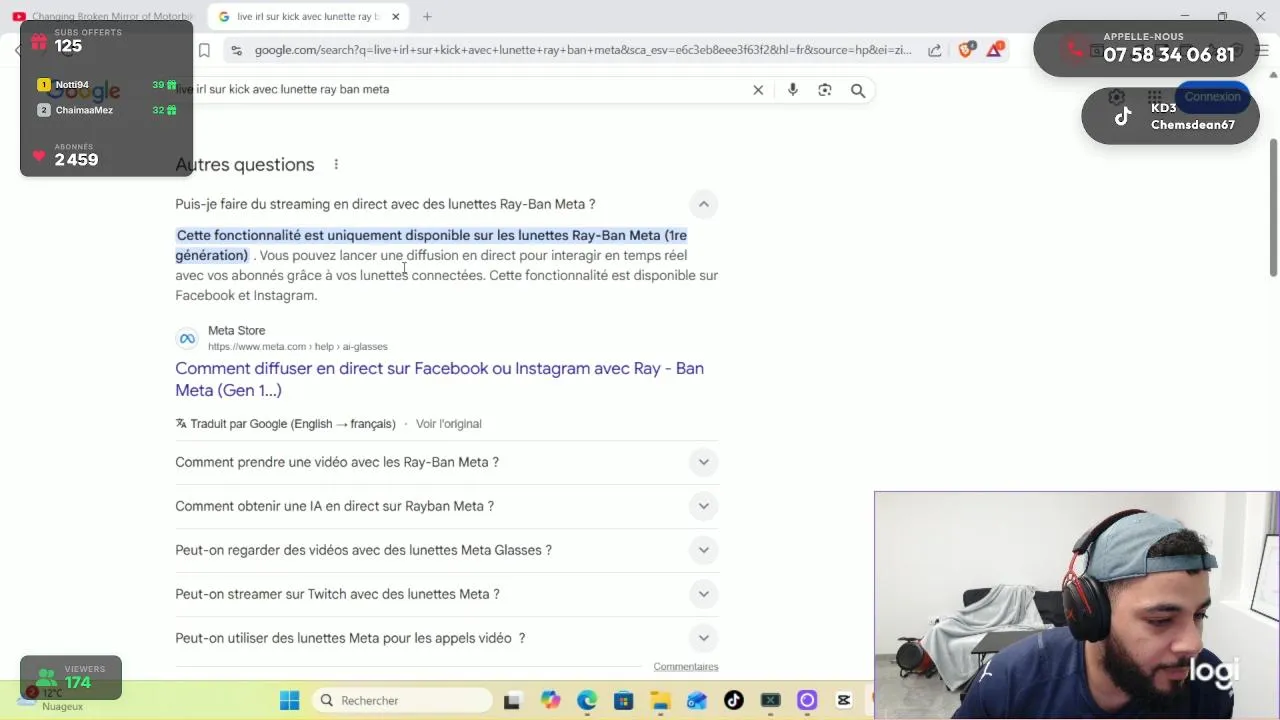Screen dimensions: 1280x720
Task: Close the Google search results tab
Action: point(396,16)
